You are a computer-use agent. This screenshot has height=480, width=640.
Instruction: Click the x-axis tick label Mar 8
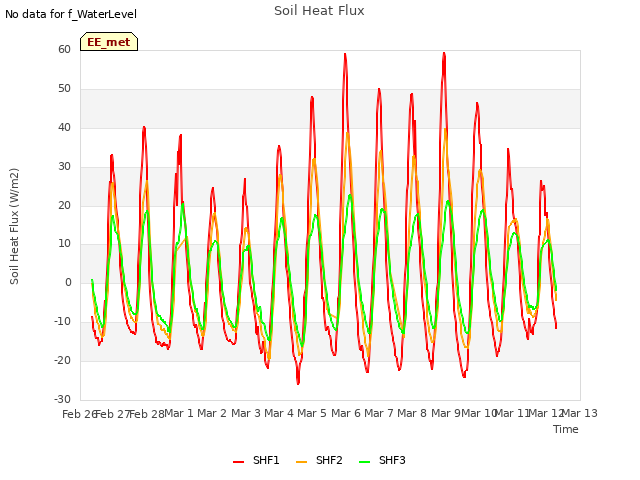coord(412,413)
